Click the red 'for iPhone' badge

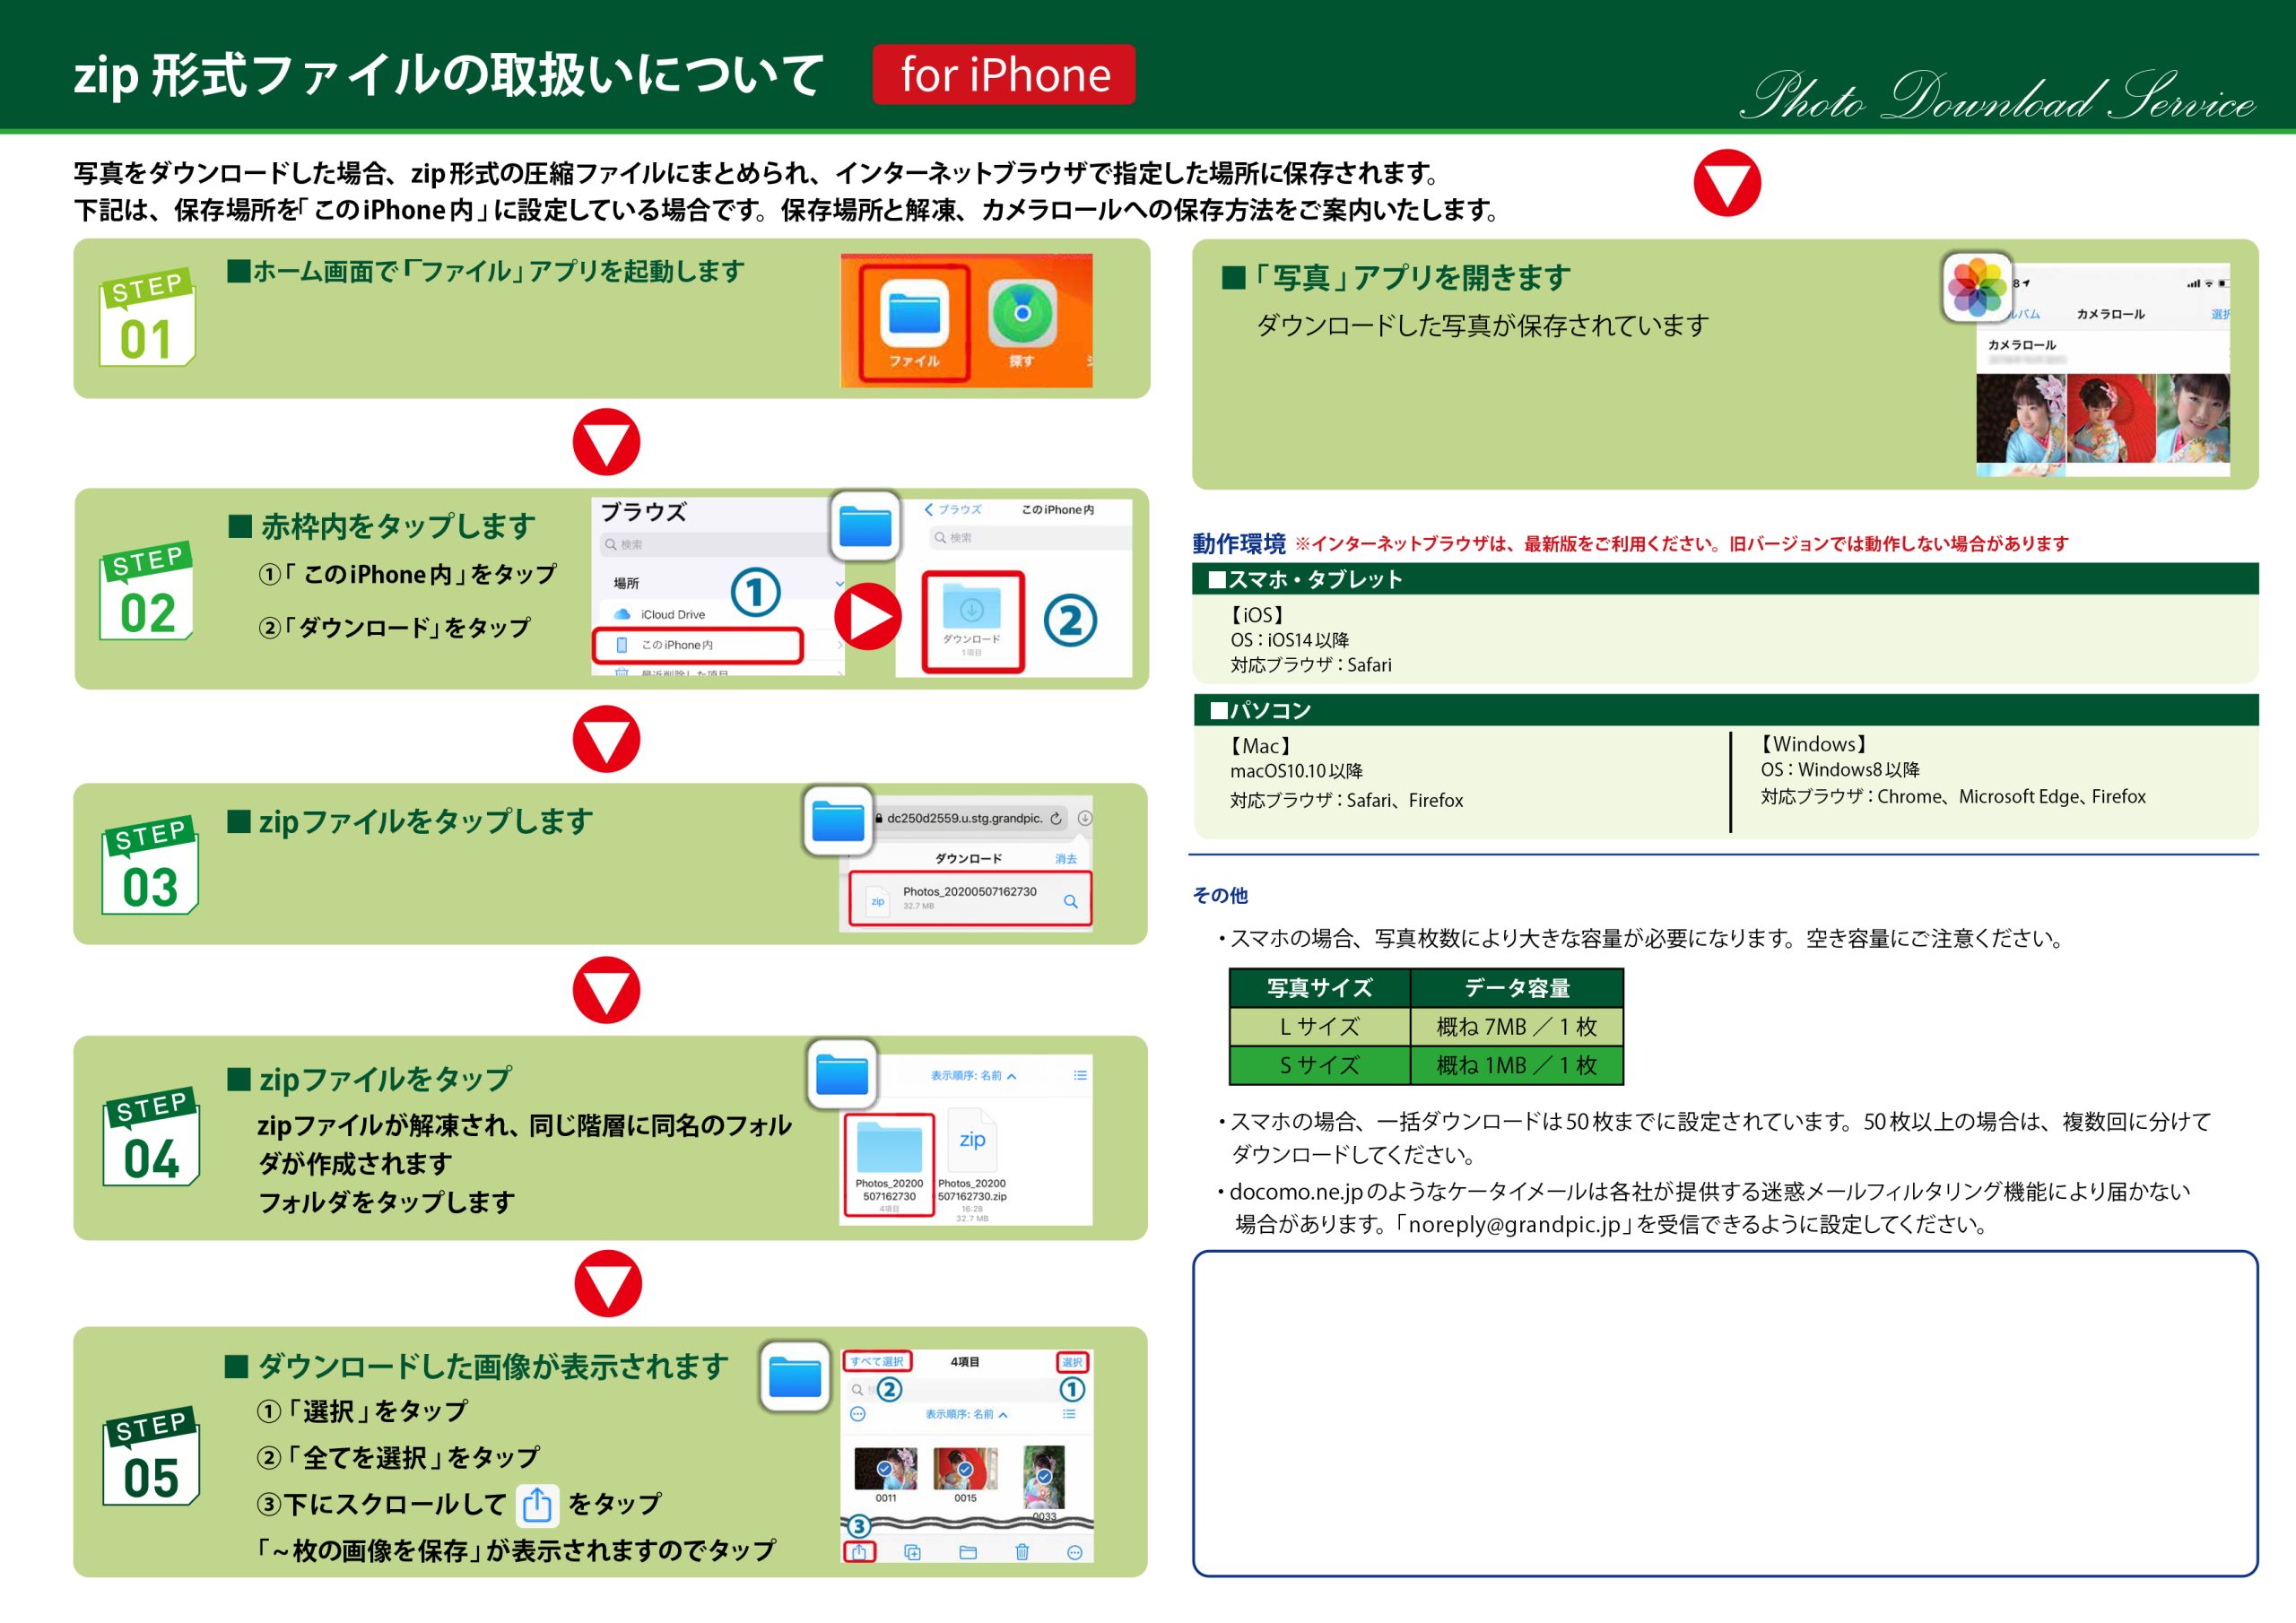pyautogui.click(x=1004, y=75)
